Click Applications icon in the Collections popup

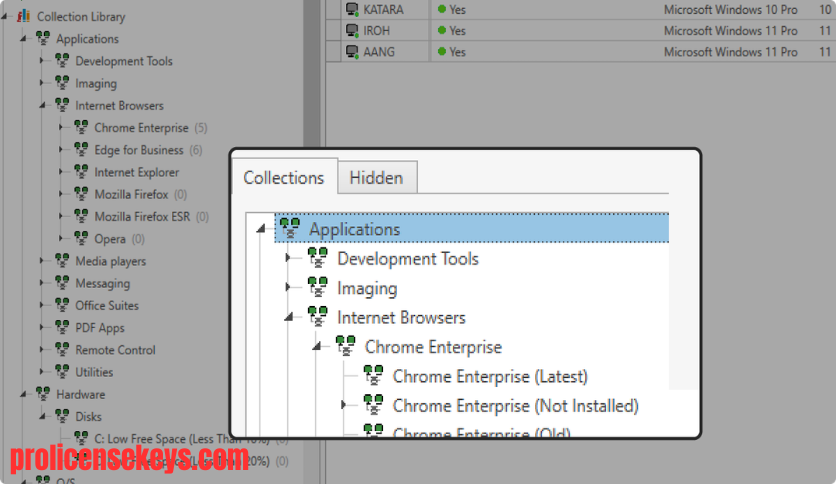coord(290,228)
